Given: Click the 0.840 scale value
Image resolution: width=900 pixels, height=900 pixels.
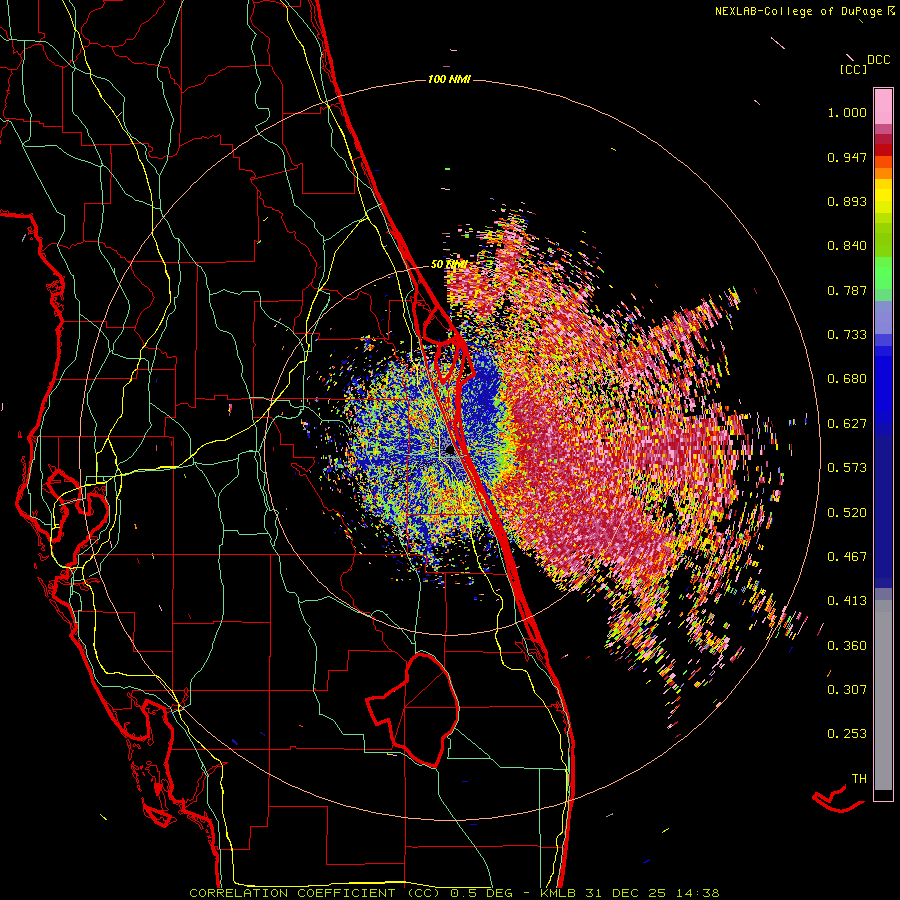Looking at the screenshot, I should pos(847,246).
